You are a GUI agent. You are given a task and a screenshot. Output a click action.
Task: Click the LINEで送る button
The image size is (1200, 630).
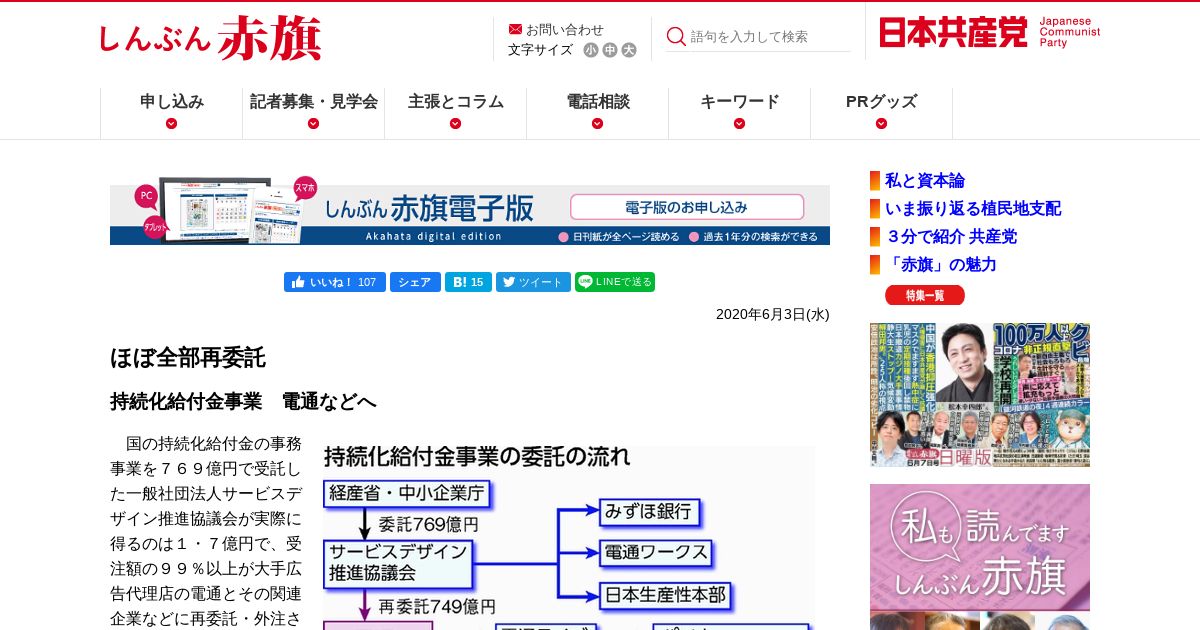pyautogui.click(x=615, y=282)
